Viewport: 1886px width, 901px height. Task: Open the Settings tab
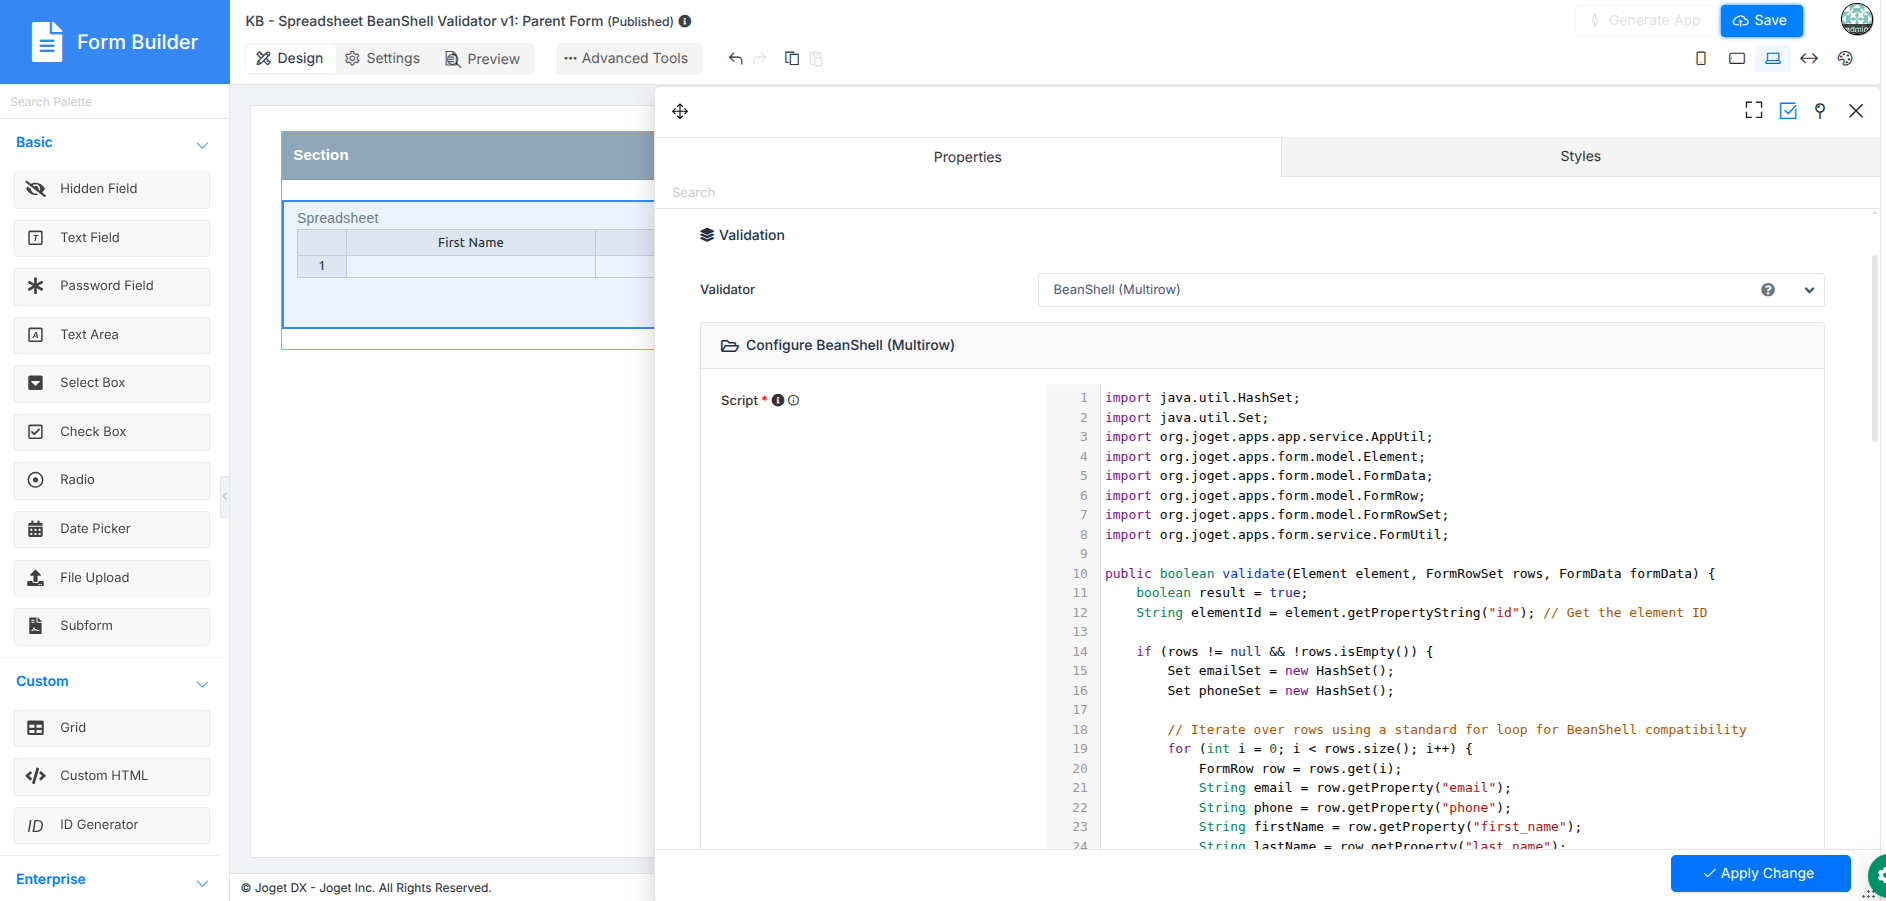[x=383, y=58]
